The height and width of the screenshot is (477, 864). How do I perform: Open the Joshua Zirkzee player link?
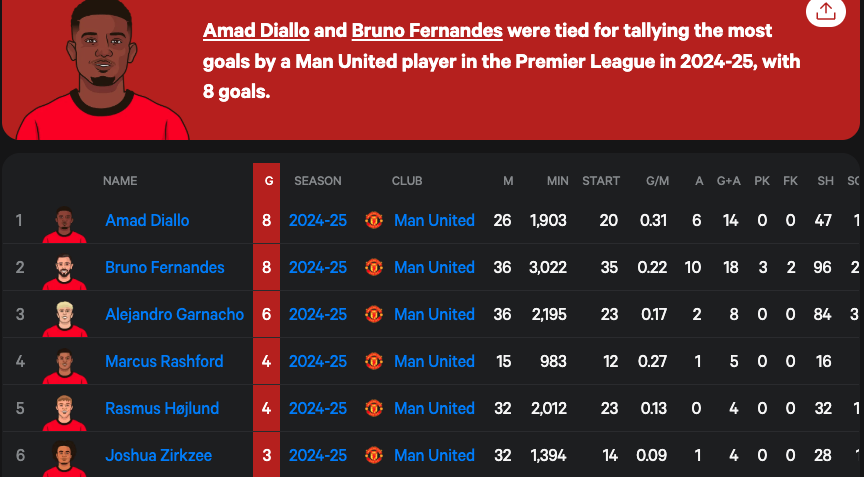coord(159,455)
